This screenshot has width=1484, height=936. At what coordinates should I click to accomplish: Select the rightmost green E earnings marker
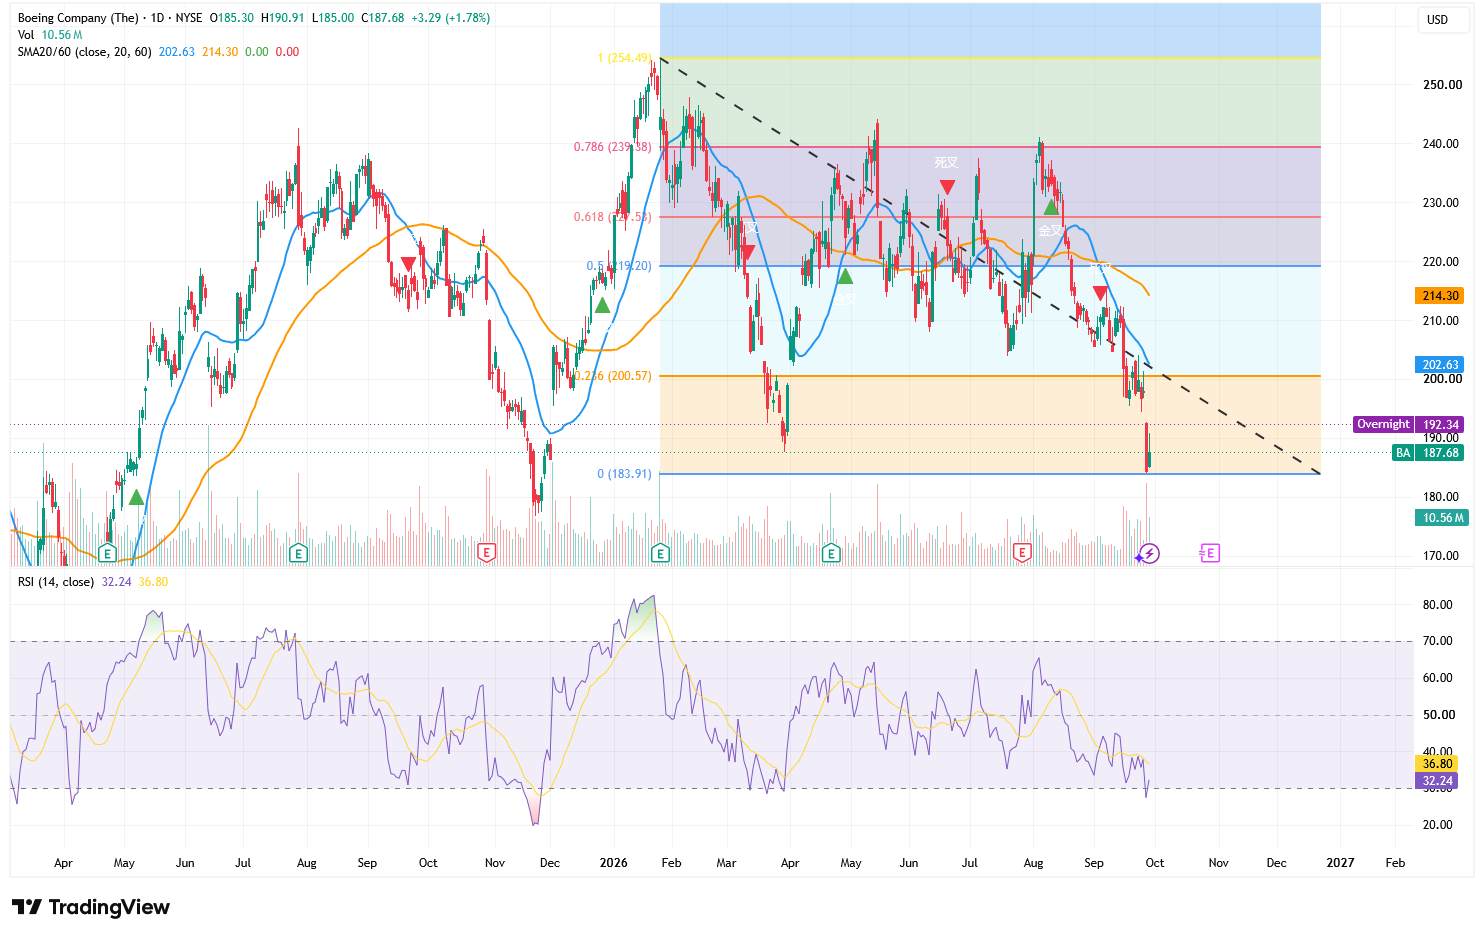click(x=831, y=553)
